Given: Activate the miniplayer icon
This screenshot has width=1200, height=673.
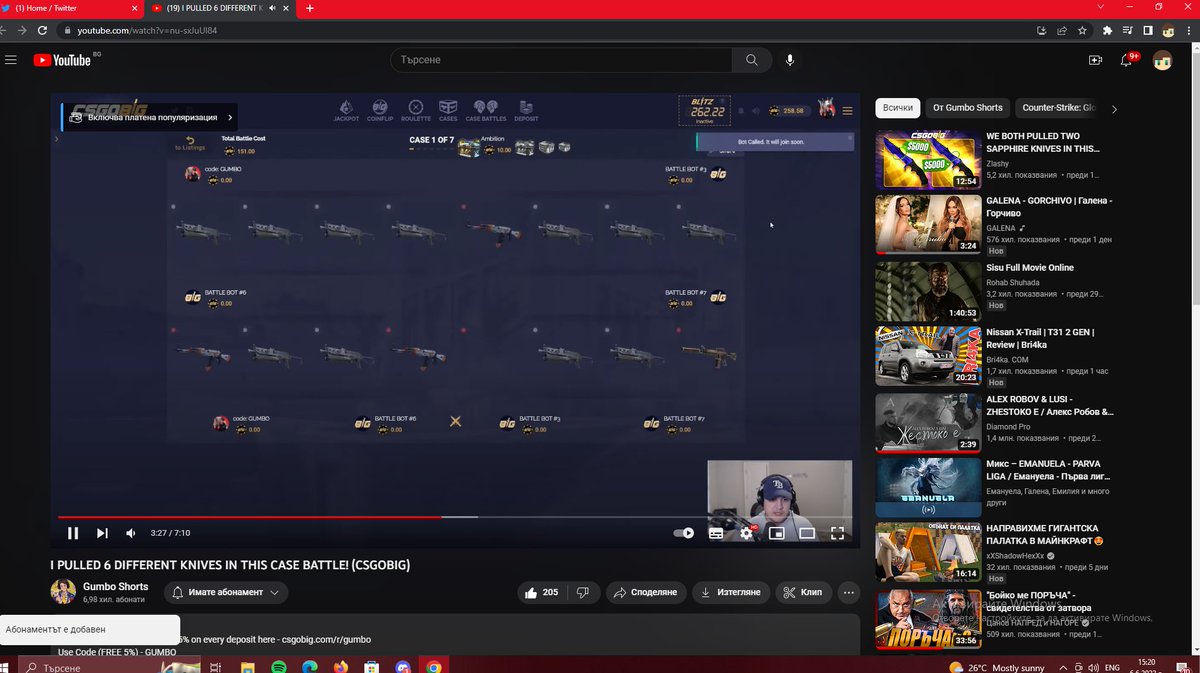Looking at the screenshot, I should coord(776,533).
